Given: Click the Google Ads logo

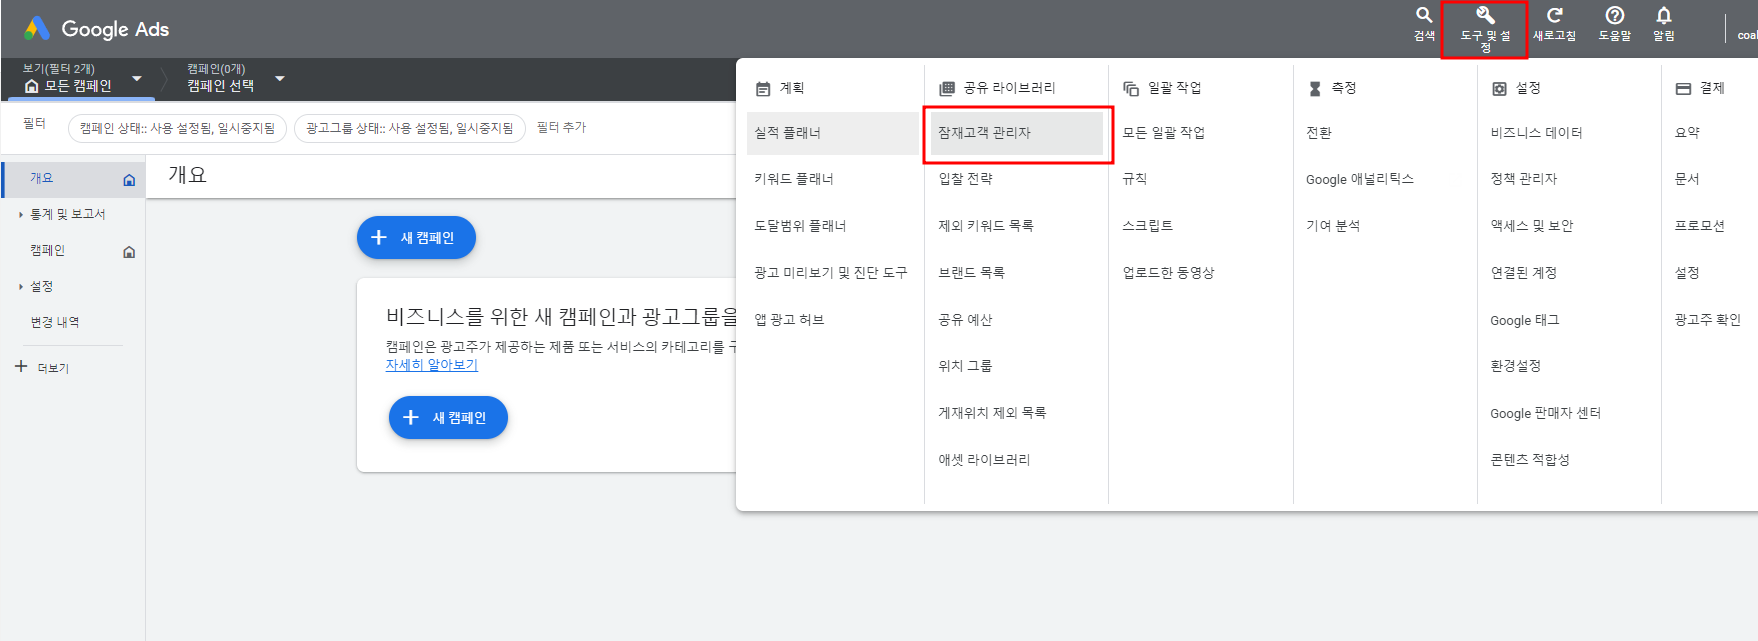Looking at the screenshot, I should pos(97,29).
